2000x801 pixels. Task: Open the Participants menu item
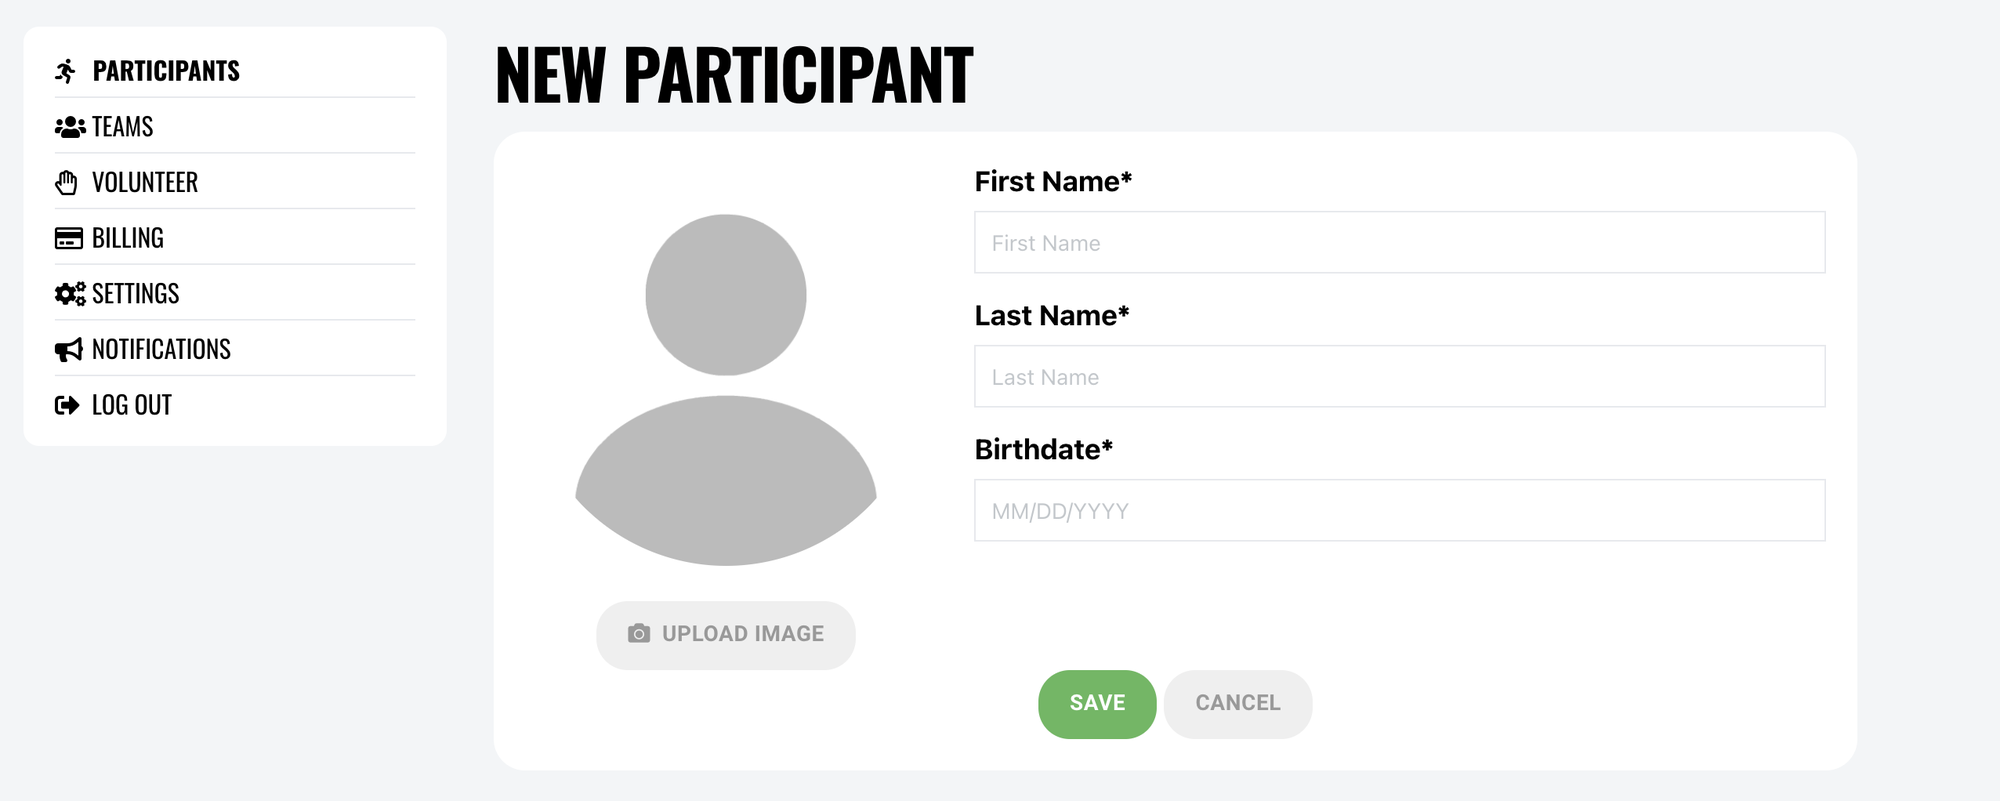[x=166, y=71]
